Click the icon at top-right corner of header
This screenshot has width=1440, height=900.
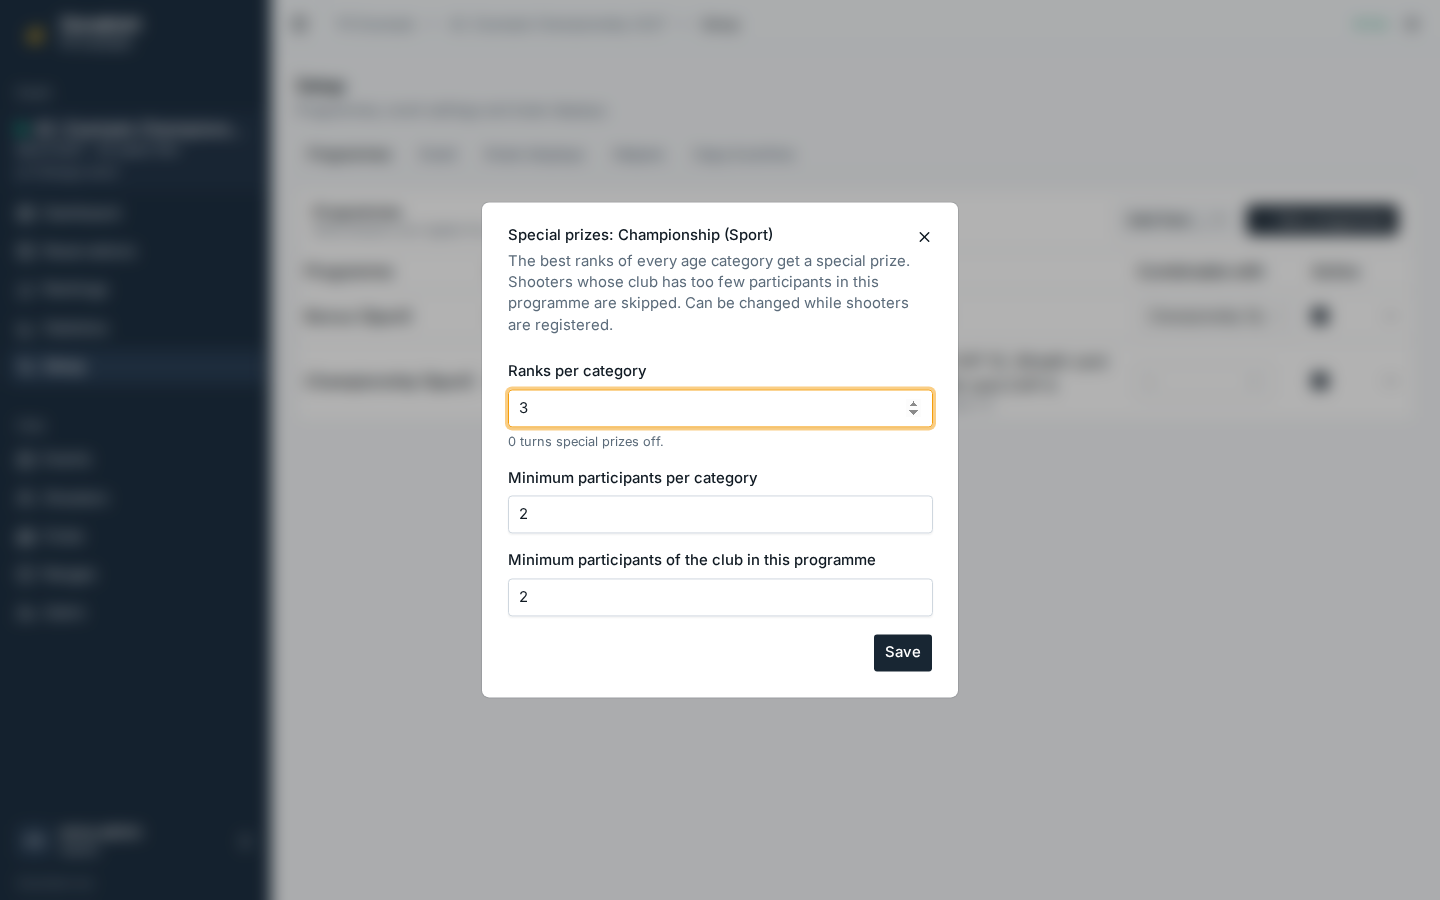(1412, 24)
